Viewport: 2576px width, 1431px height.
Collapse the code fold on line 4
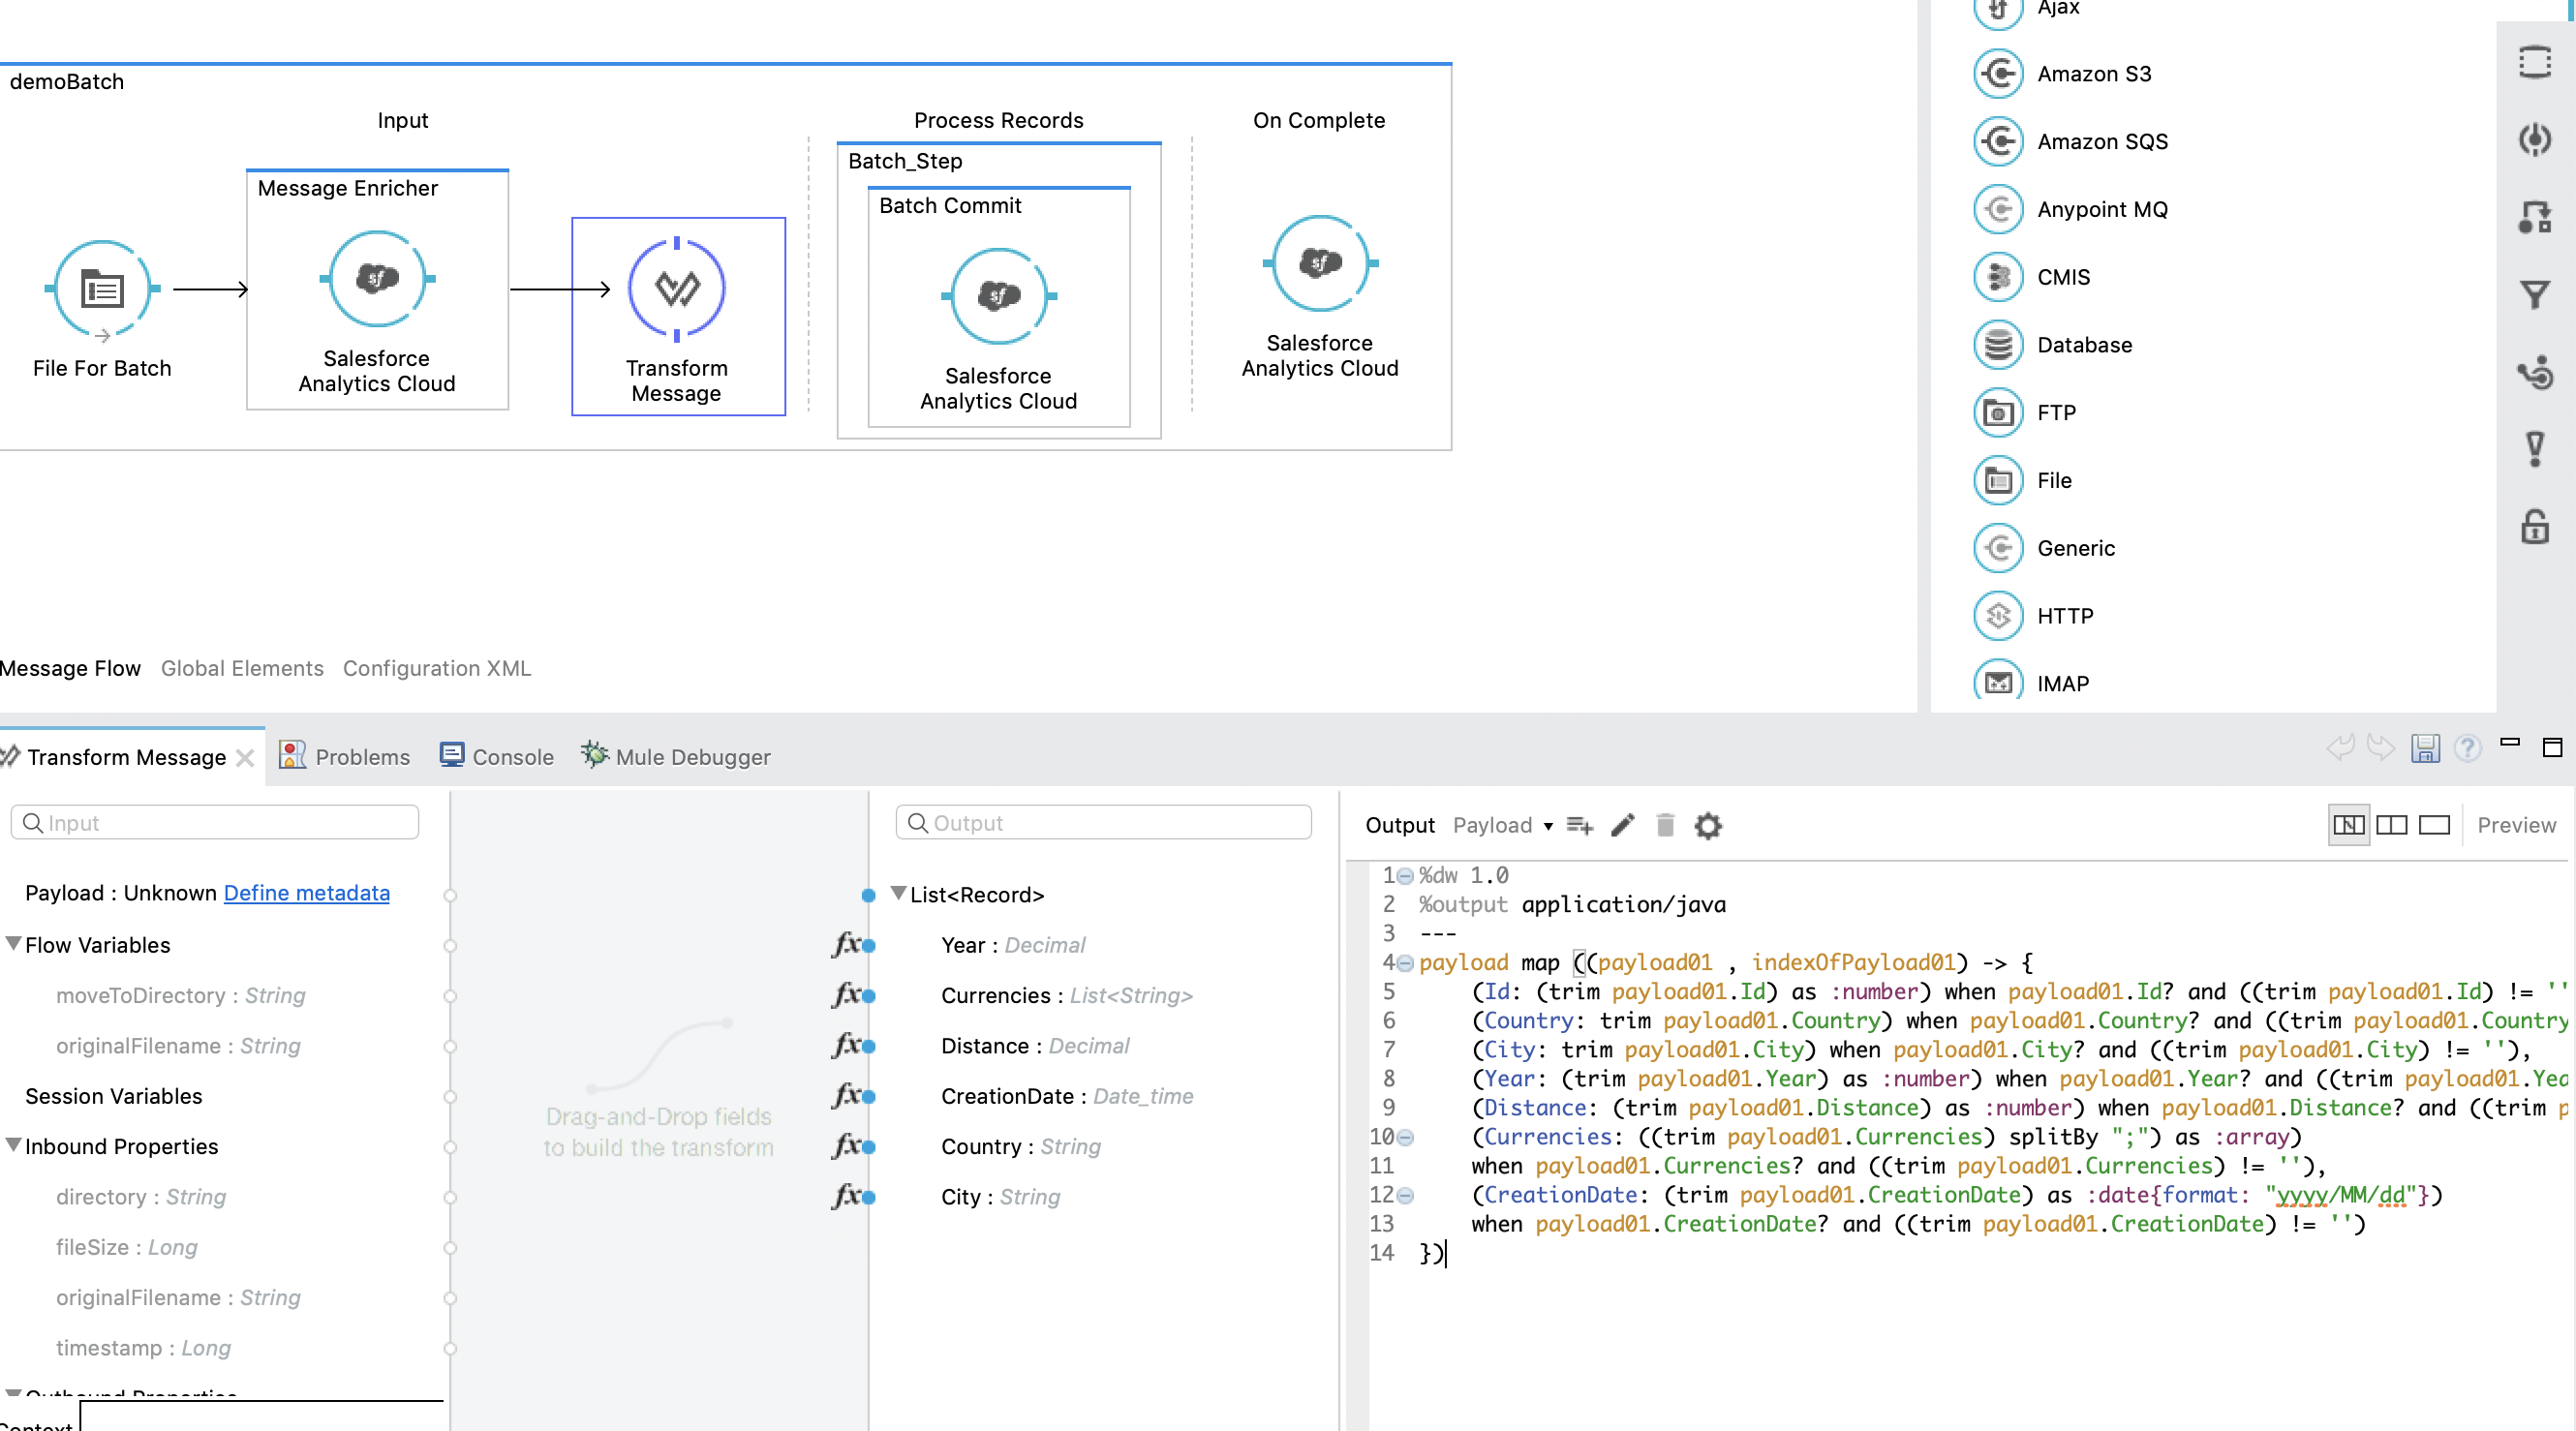1404,962
